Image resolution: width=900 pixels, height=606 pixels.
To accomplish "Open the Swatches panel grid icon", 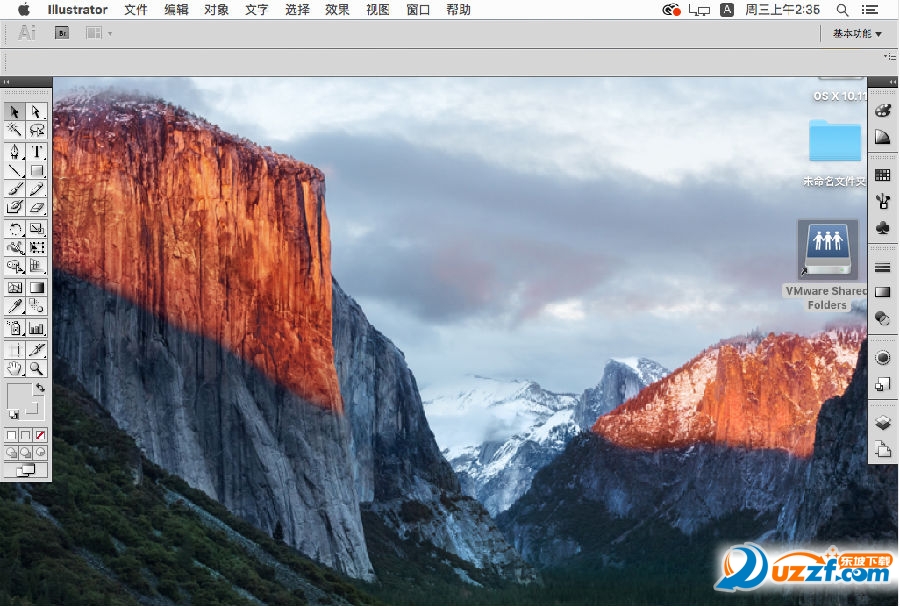I will coord(882,175).
